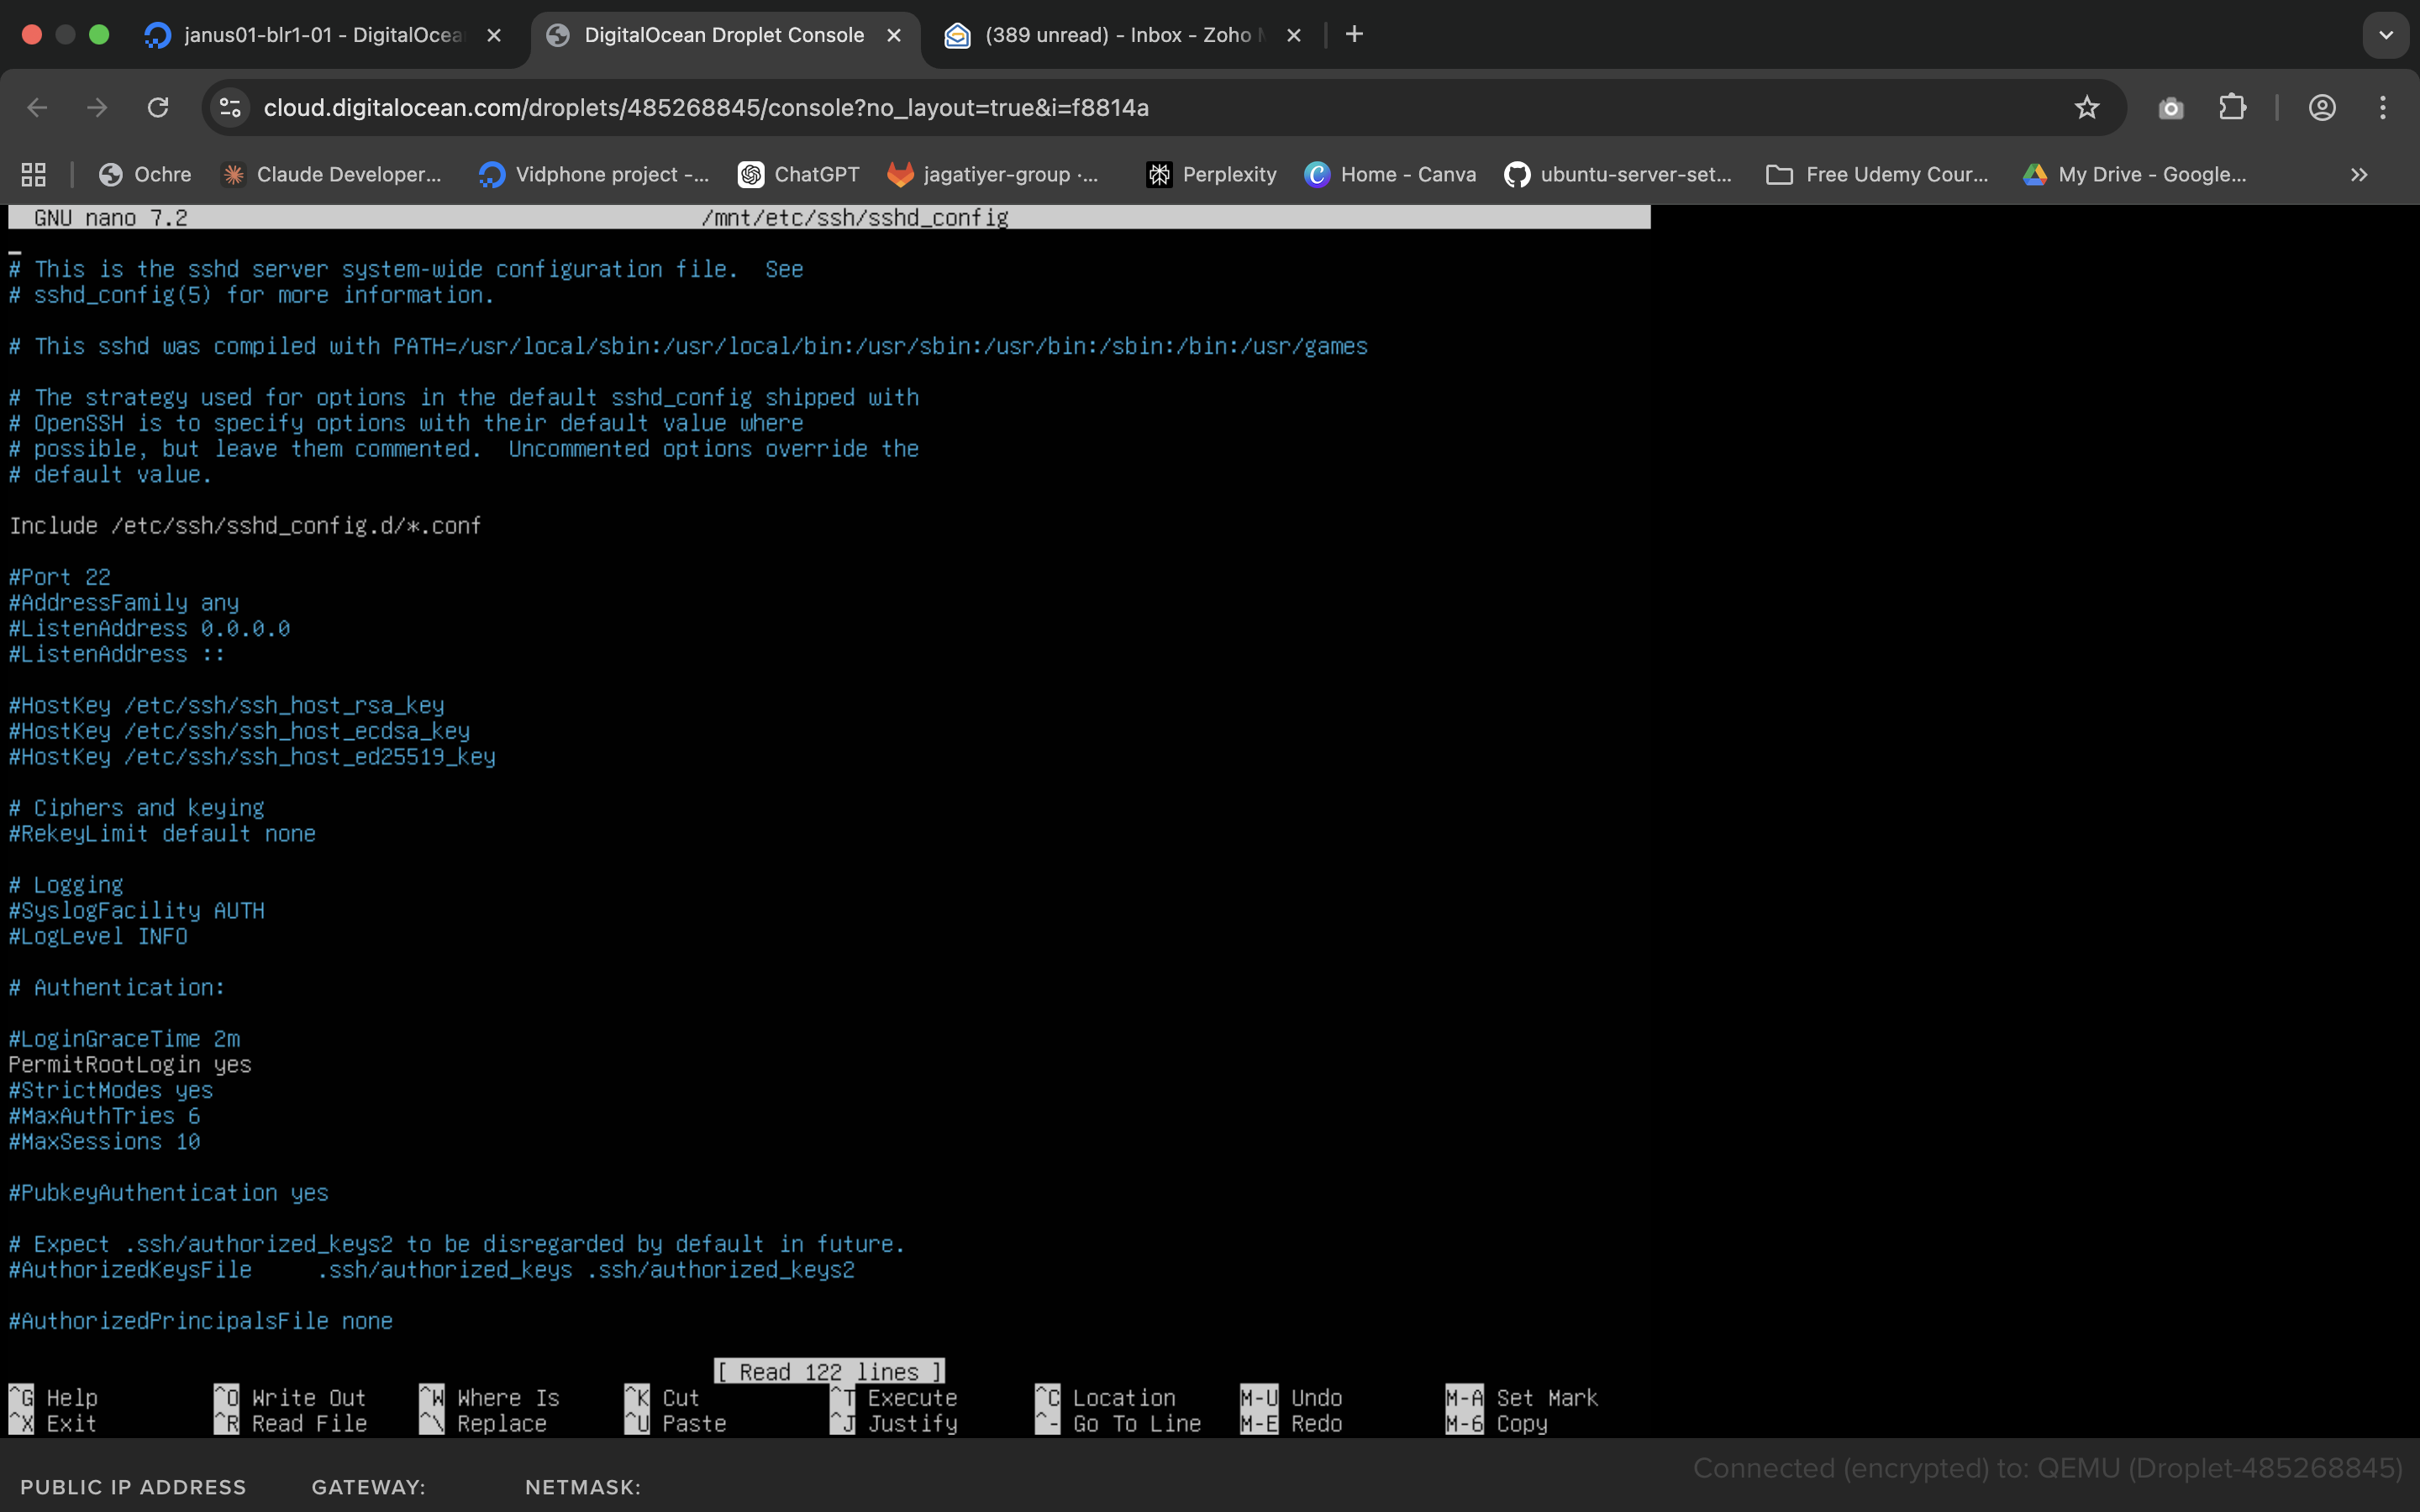Click the camera screenshot extension icon
Screen dimensions: 2420x1512
click(2171, 108)
